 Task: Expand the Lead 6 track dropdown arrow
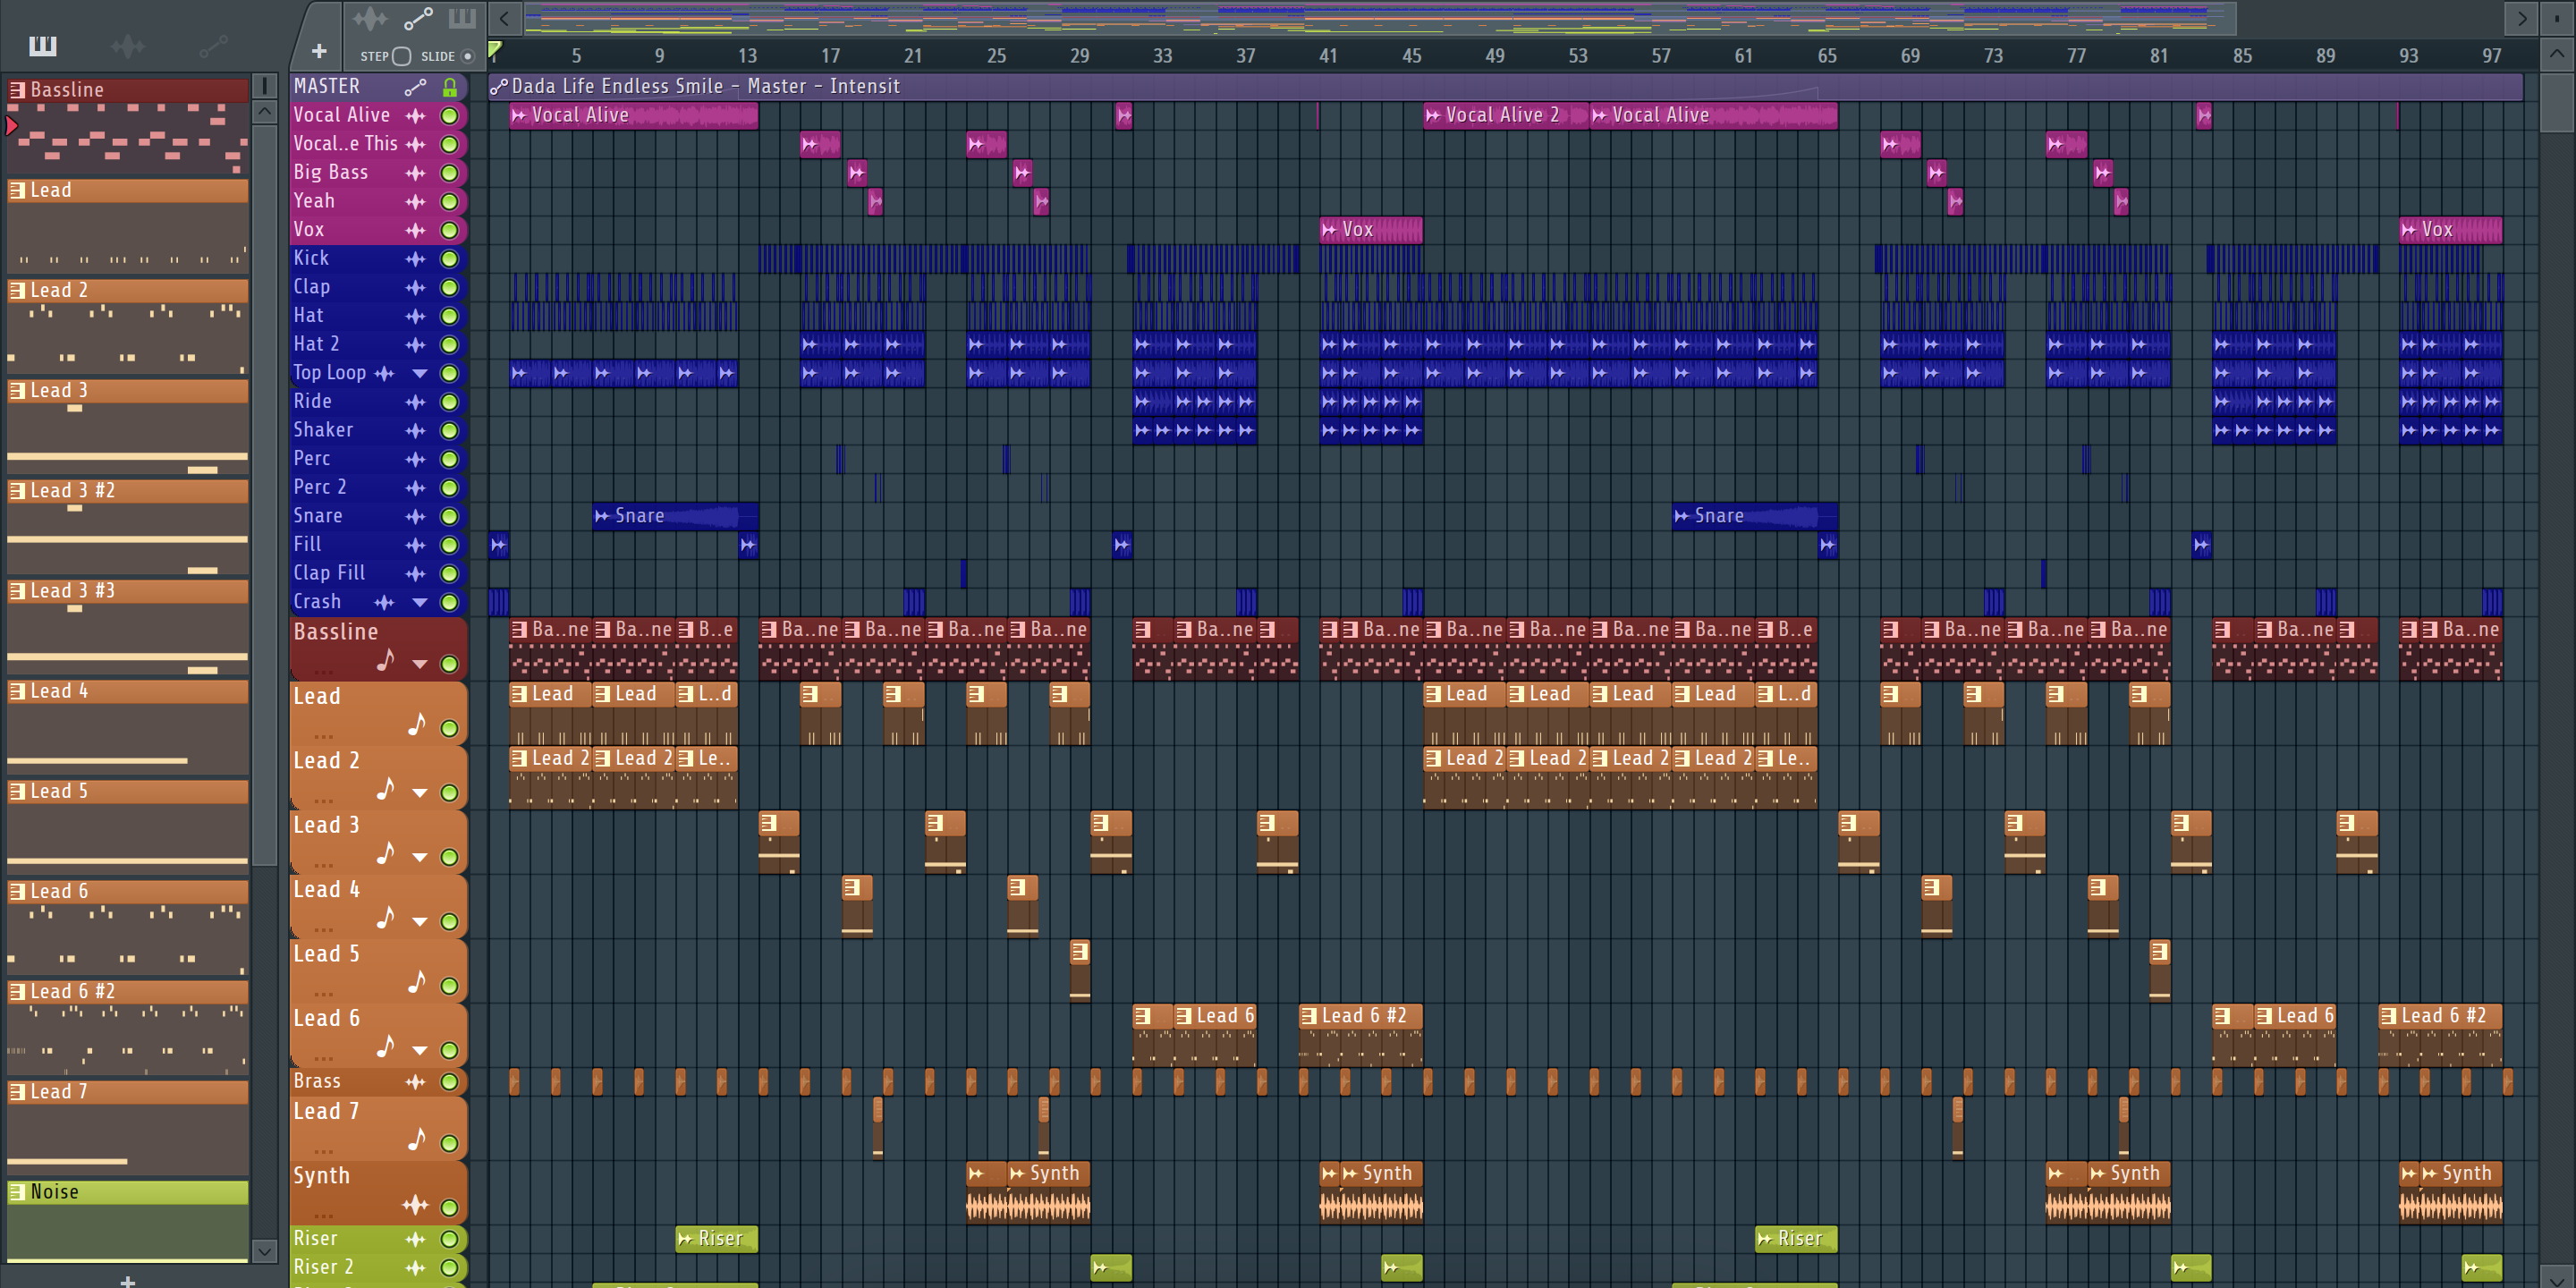420,1051
